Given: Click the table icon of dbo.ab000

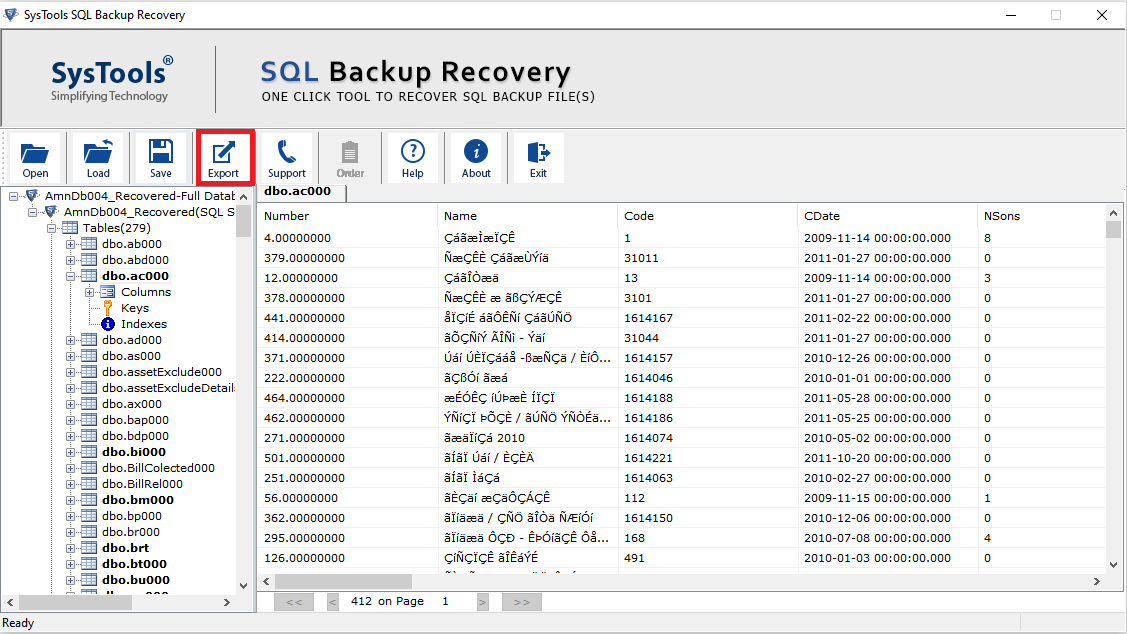Looking at the screenshot, I should 89,244.
